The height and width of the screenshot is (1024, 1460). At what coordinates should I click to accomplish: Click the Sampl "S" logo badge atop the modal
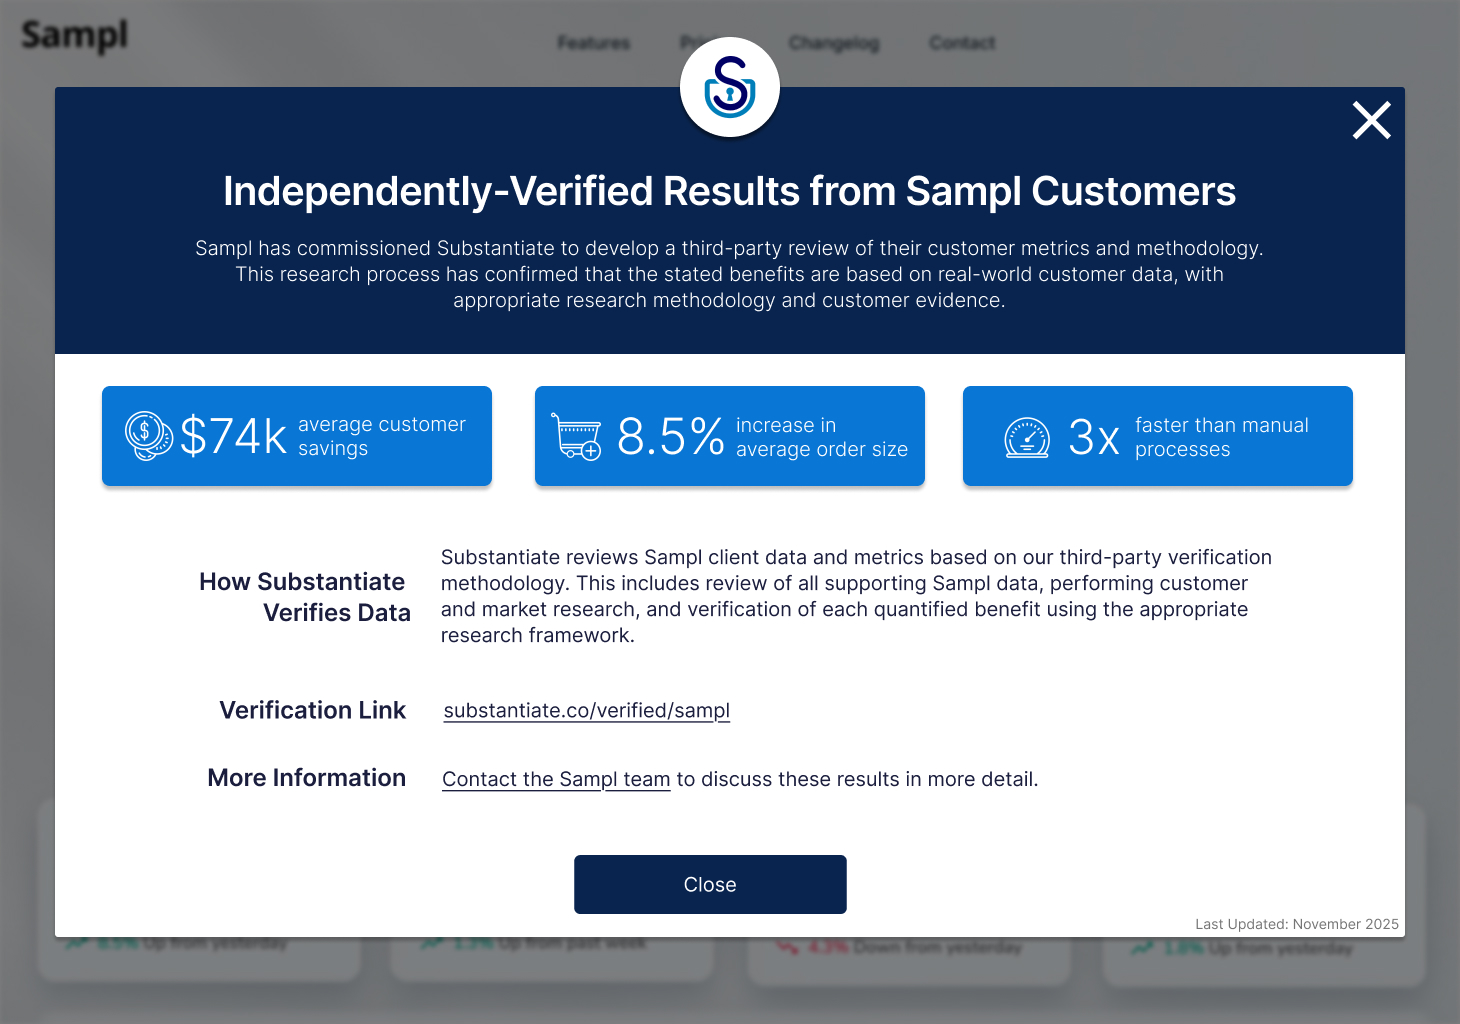[x=730, y=87]
